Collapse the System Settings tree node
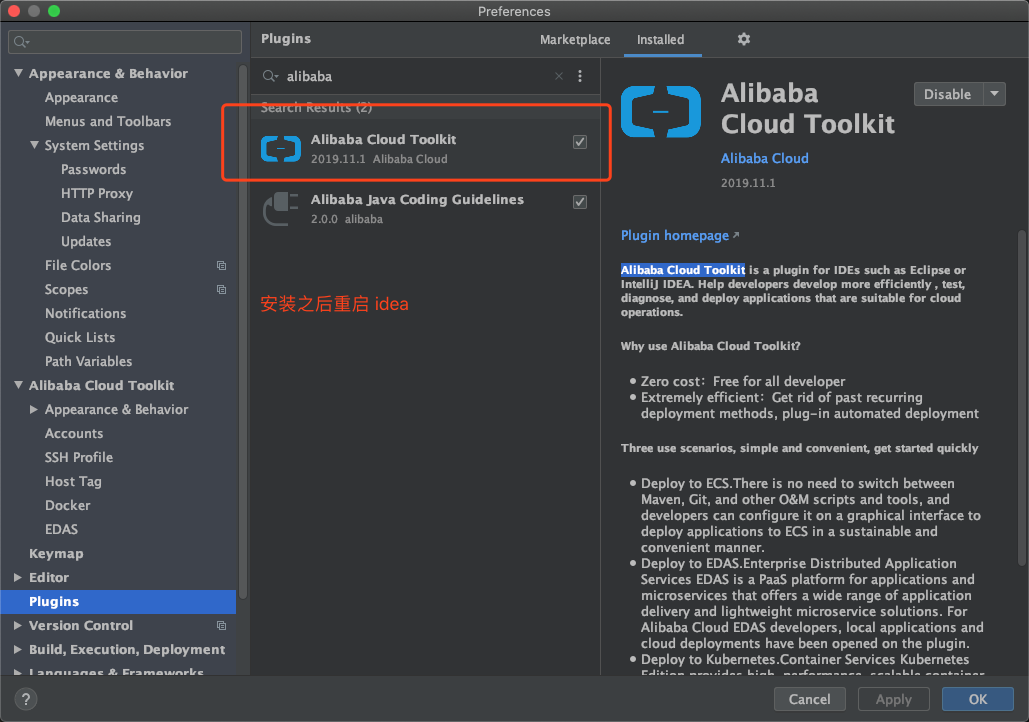 pyautogui.click(x=35, y=145)
